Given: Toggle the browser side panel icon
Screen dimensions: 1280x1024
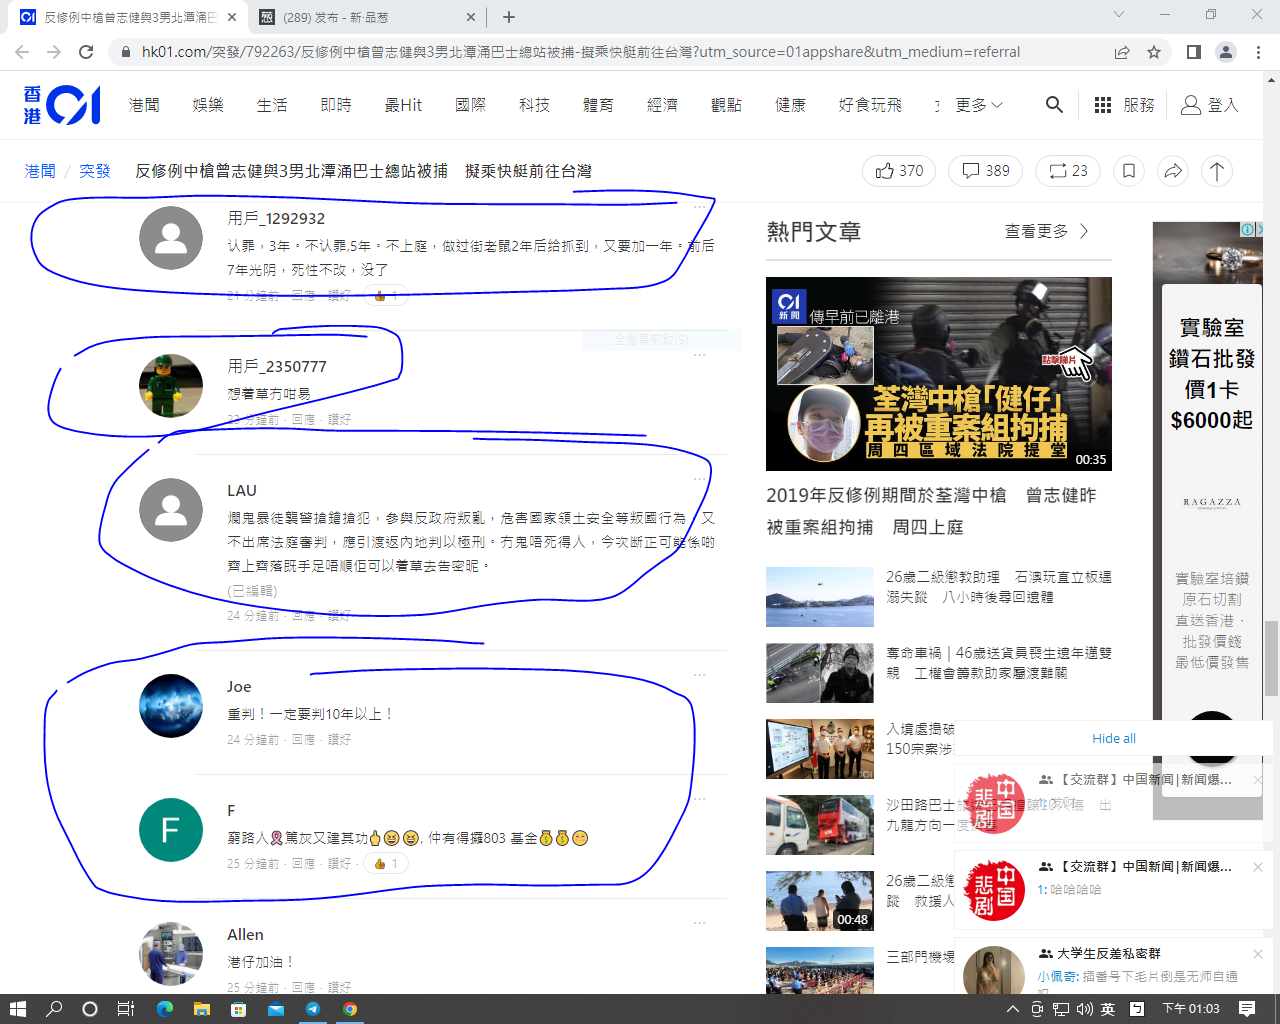Looking at the screenshot, I should pos(1193,52).
